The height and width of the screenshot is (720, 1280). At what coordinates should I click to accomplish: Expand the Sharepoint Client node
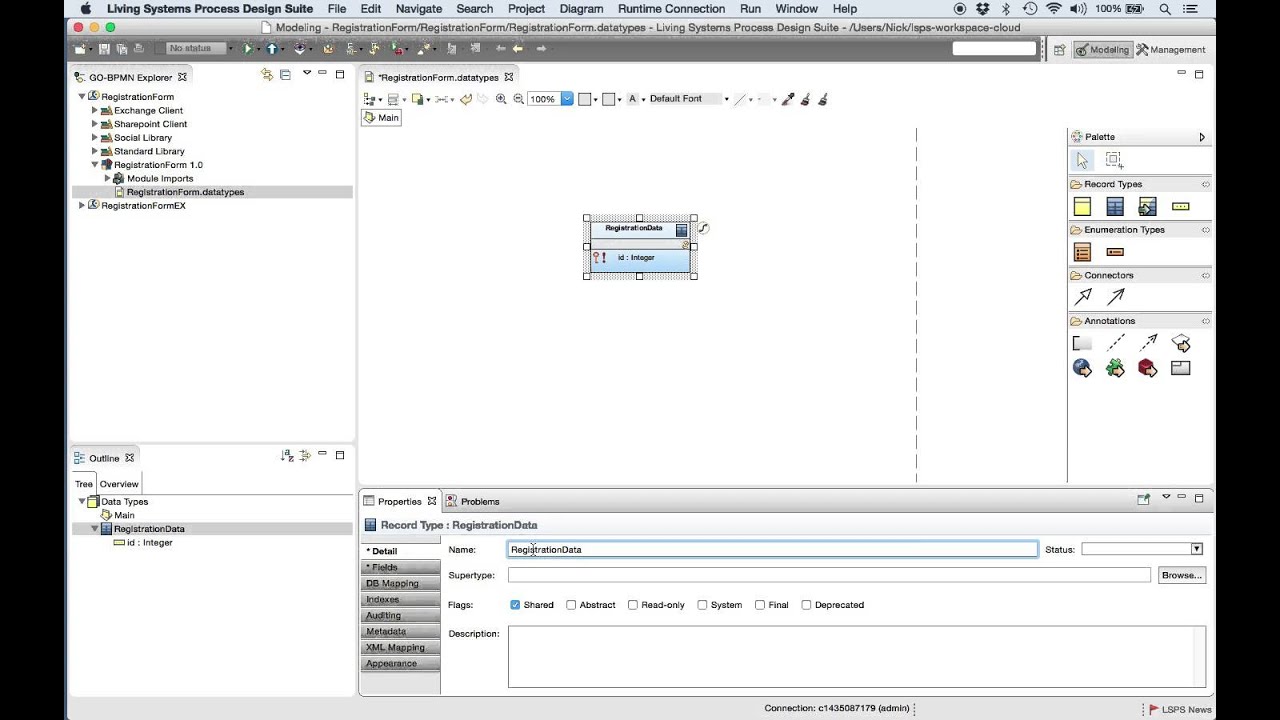coord(95,124)
